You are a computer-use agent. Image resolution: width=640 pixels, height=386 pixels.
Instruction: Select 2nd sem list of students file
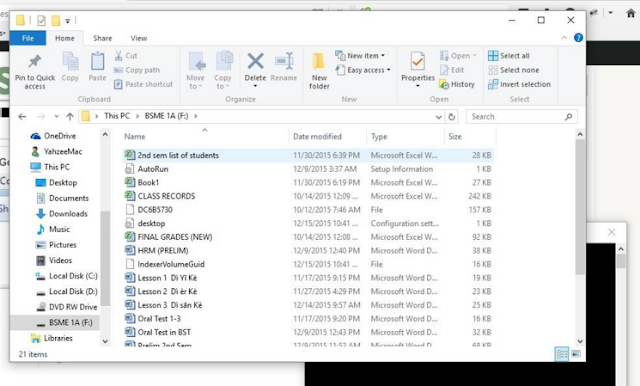308,155
